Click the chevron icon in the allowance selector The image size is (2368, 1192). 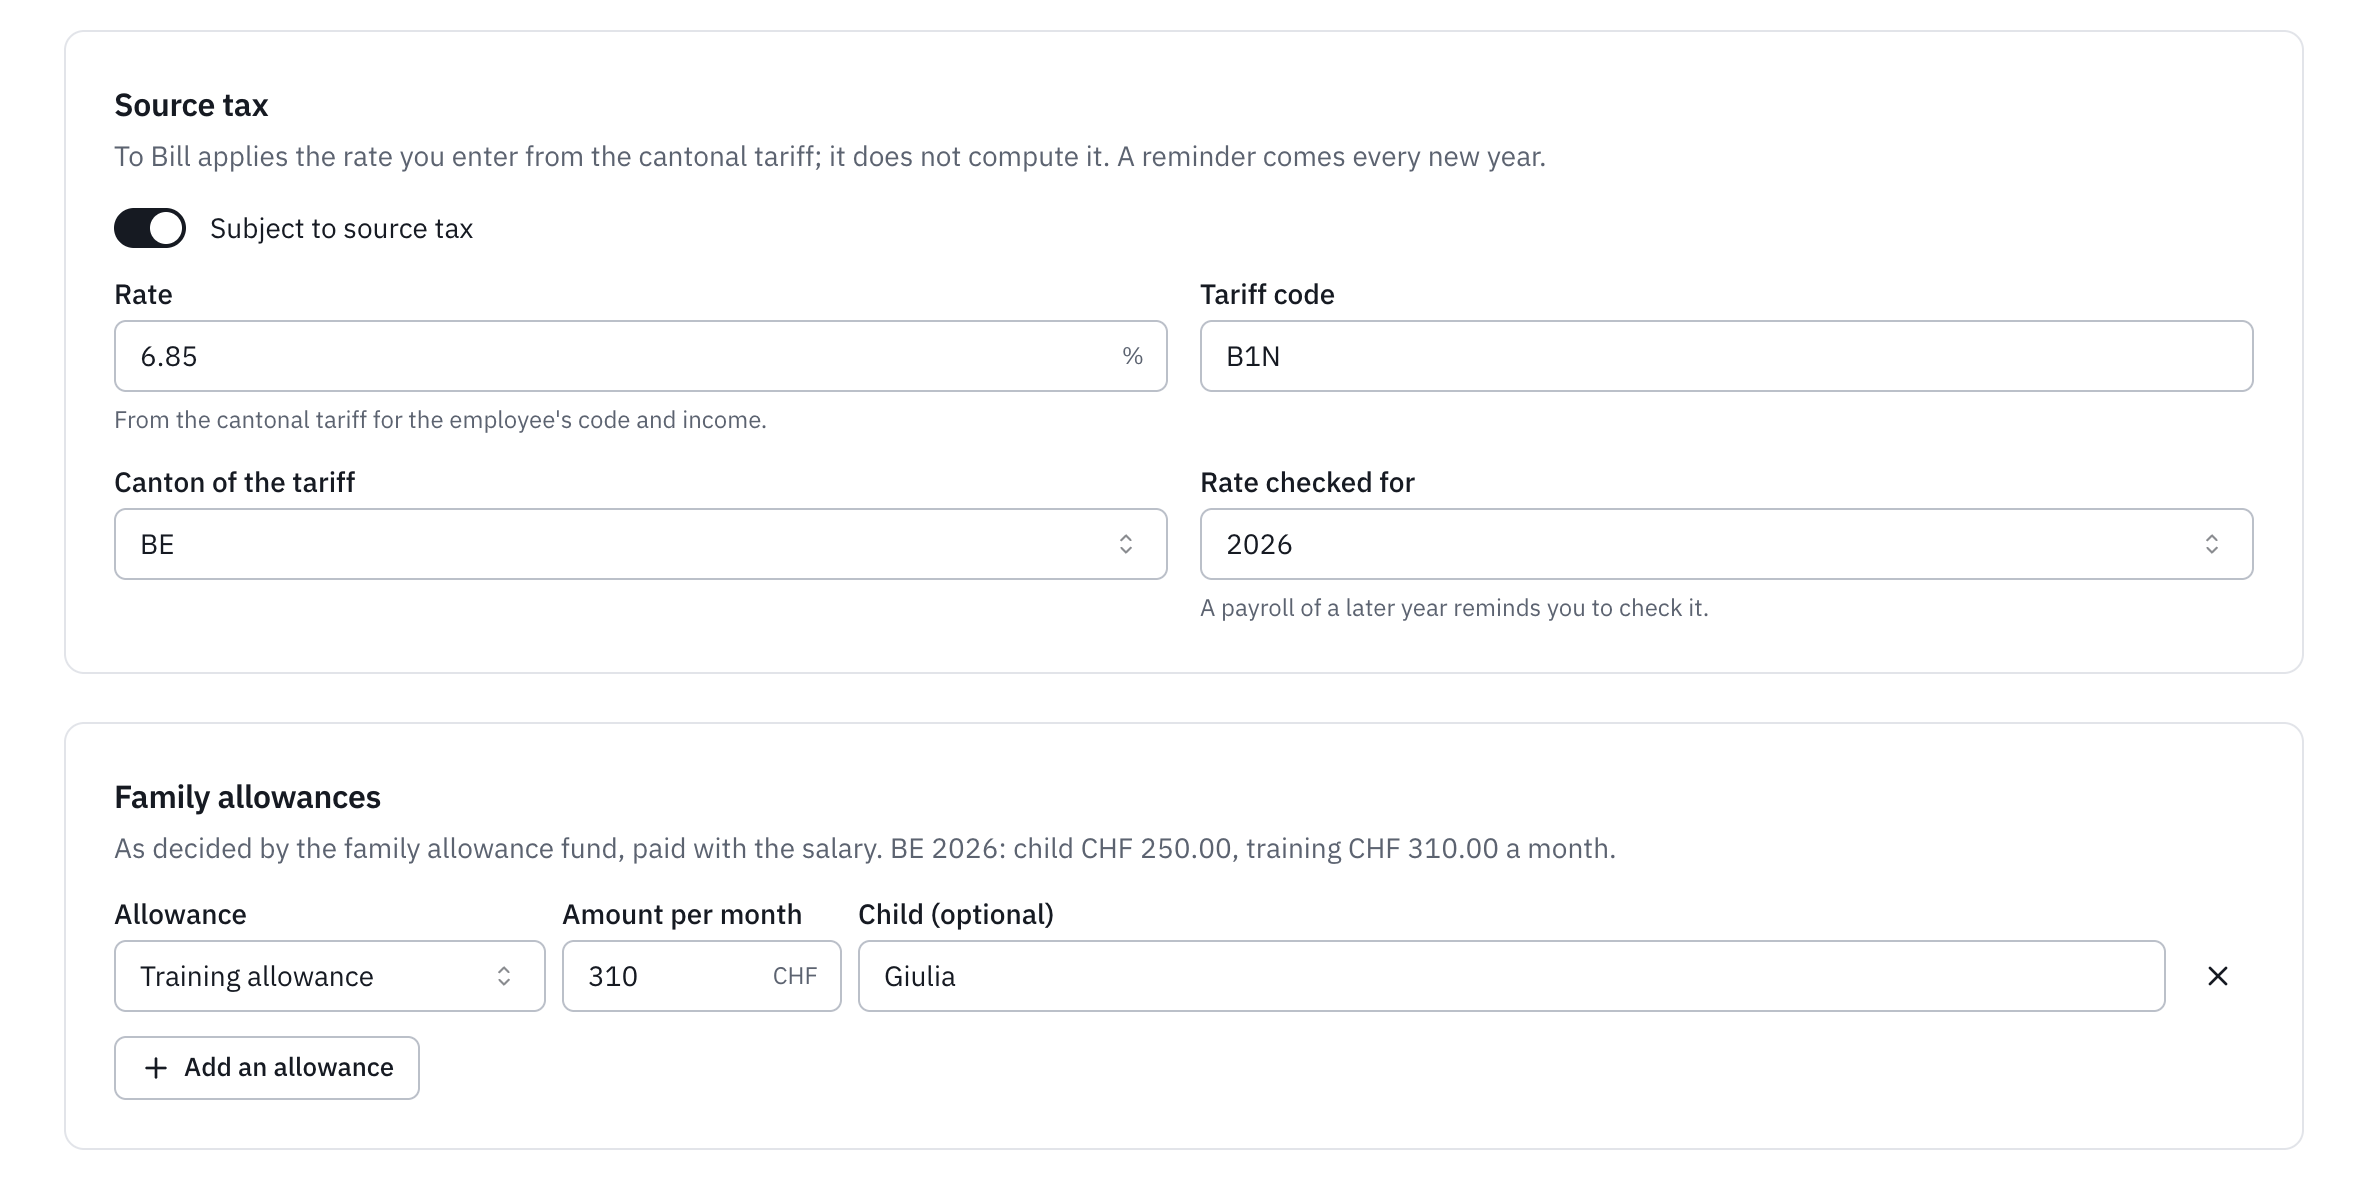[504, 976]
